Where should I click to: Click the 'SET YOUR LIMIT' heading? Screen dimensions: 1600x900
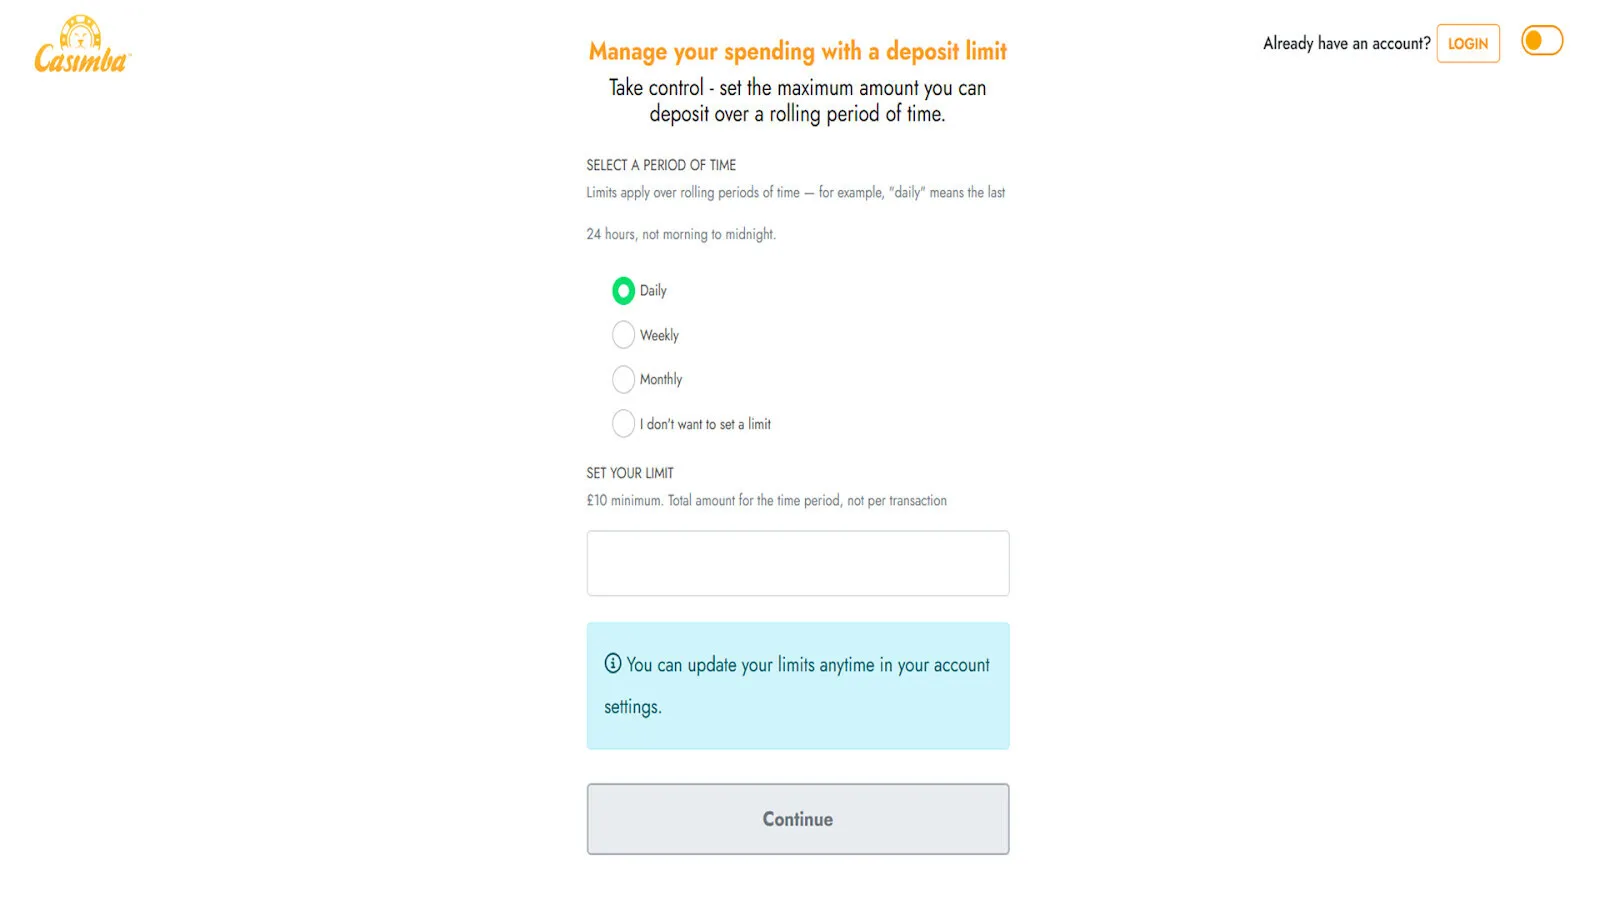(x=630, y=473)
